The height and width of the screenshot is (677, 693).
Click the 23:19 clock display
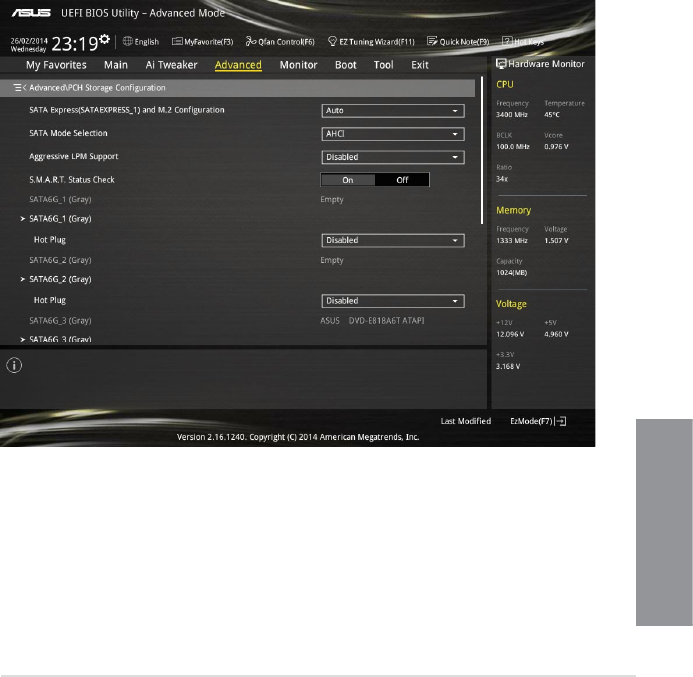coord(75,44)
